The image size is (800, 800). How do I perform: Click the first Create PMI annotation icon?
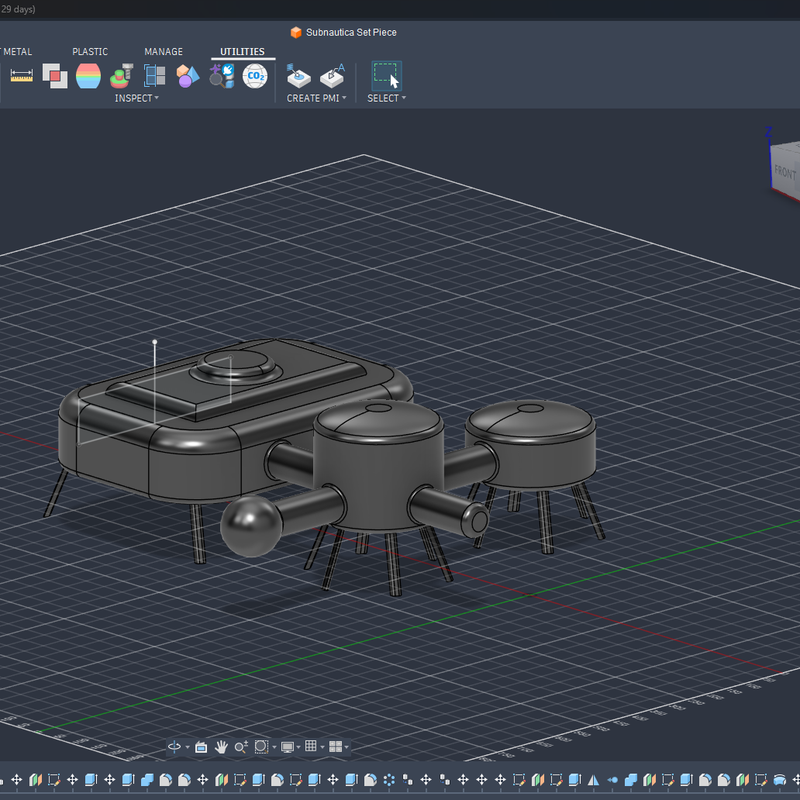(x=298, y=76)
